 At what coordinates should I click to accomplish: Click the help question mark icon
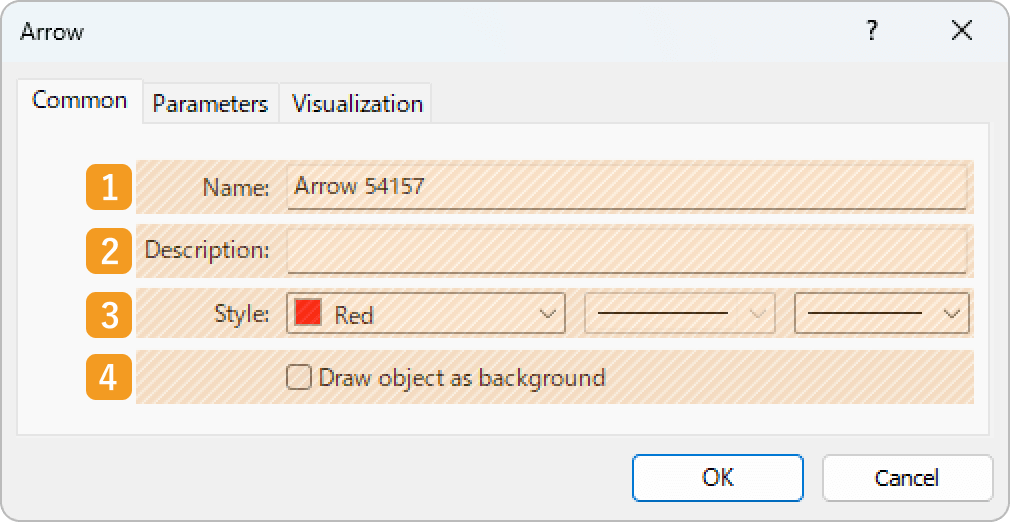click(872, 30)
